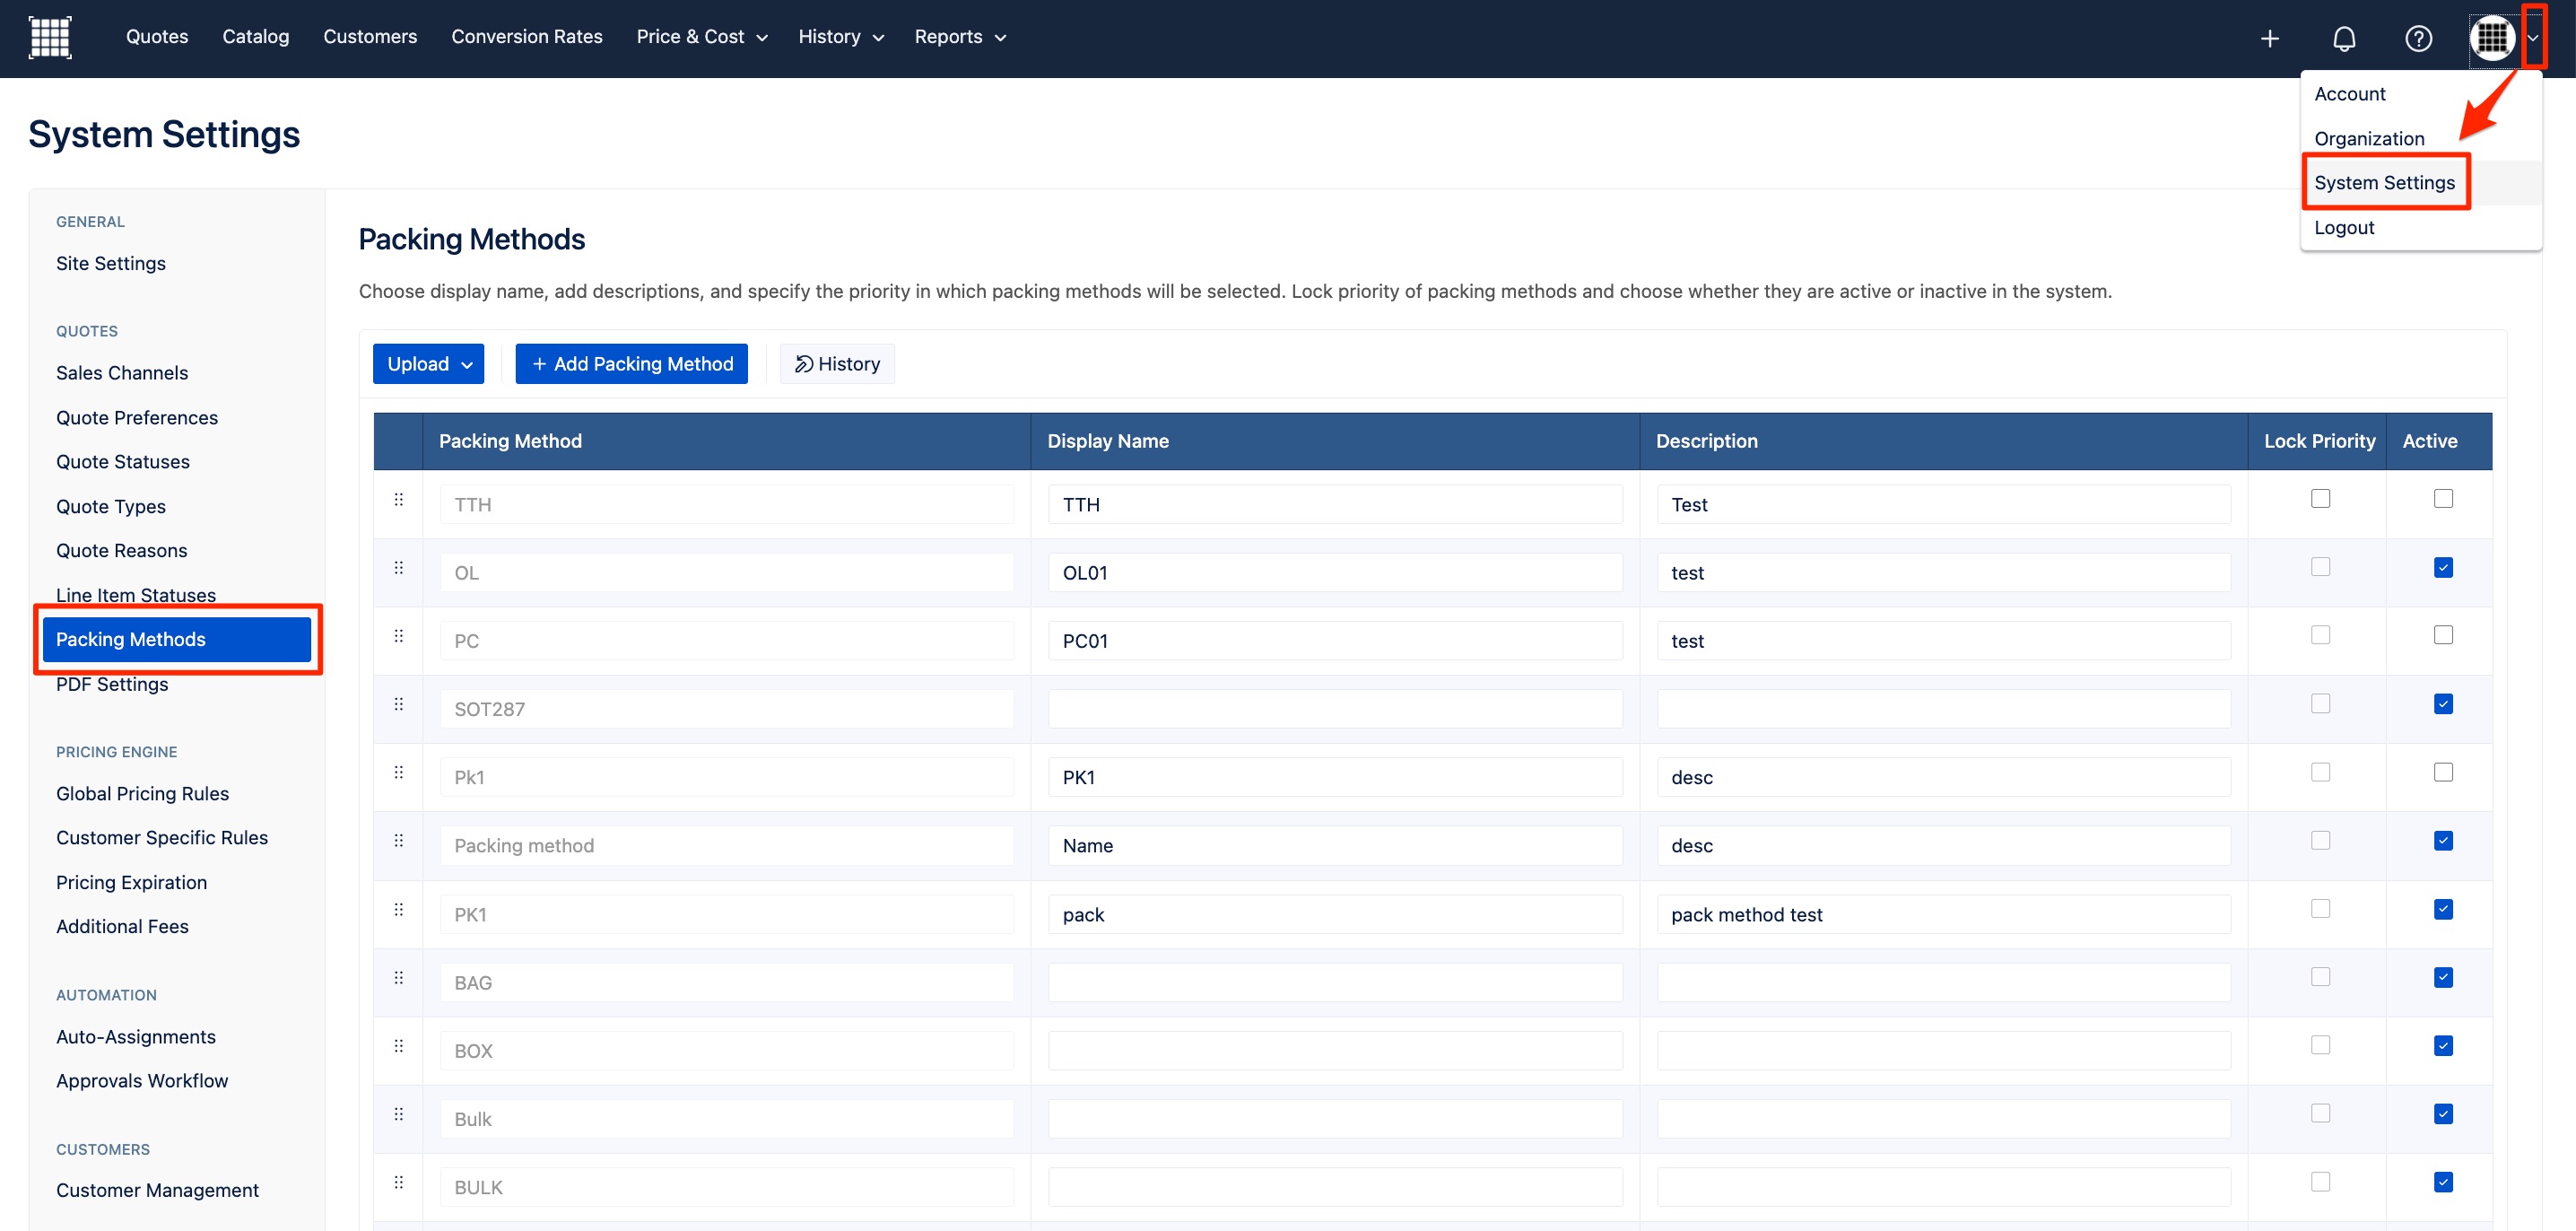The image size is (2576, 1231).
Task: Click the drag handle for TTH row
Action: click(x=399, y=499)
